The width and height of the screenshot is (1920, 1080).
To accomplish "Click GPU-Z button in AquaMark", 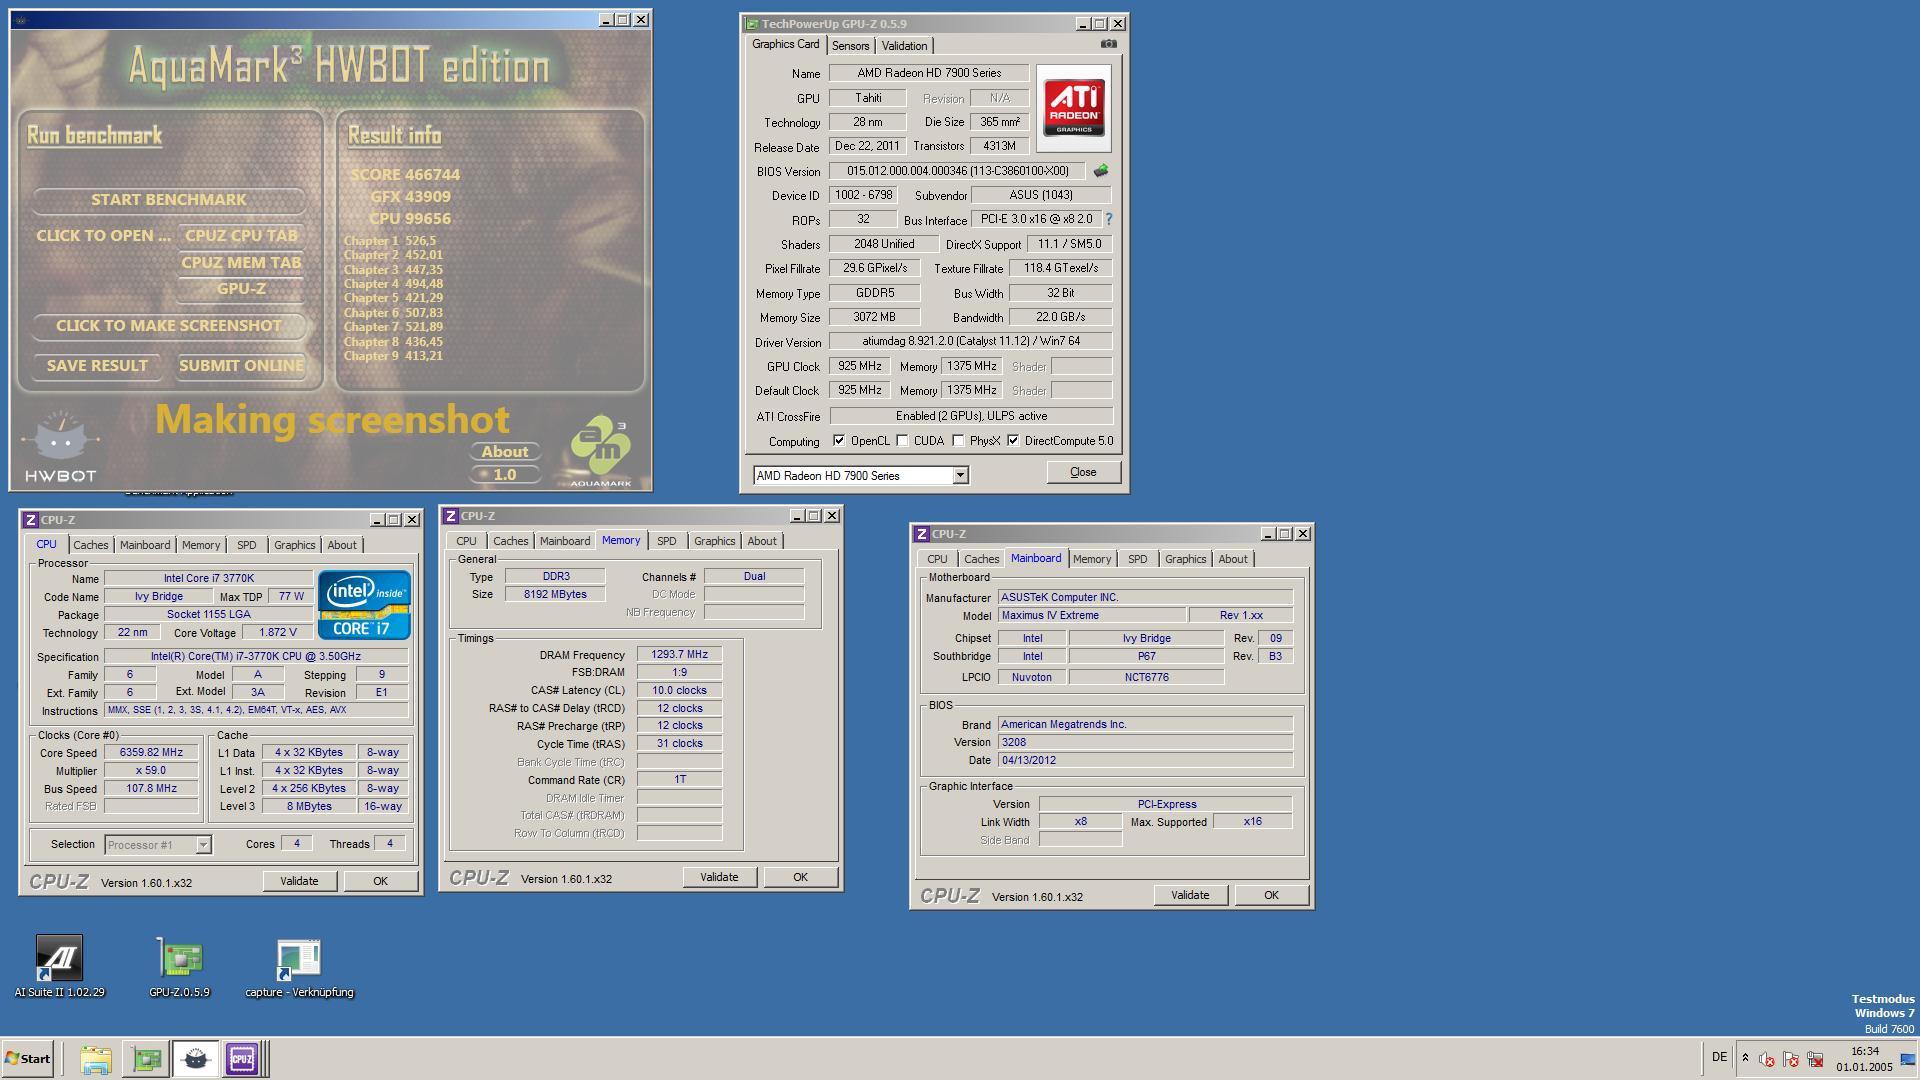I will pyautogui.click(x=241, y=289).
